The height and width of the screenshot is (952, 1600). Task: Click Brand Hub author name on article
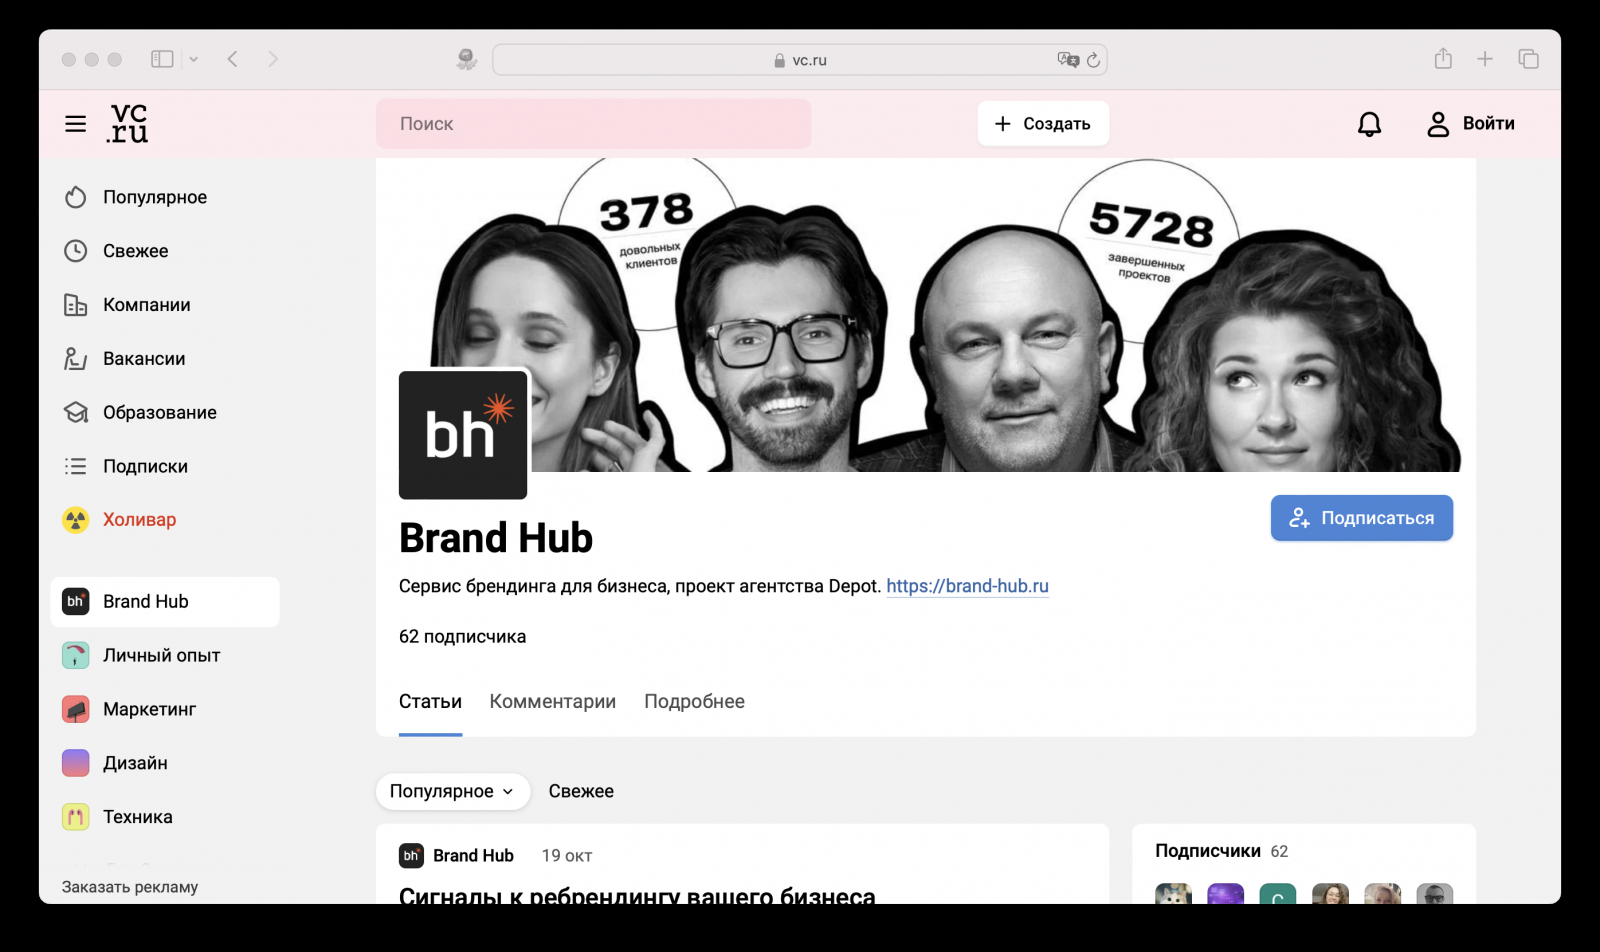[x=473, y=856]
